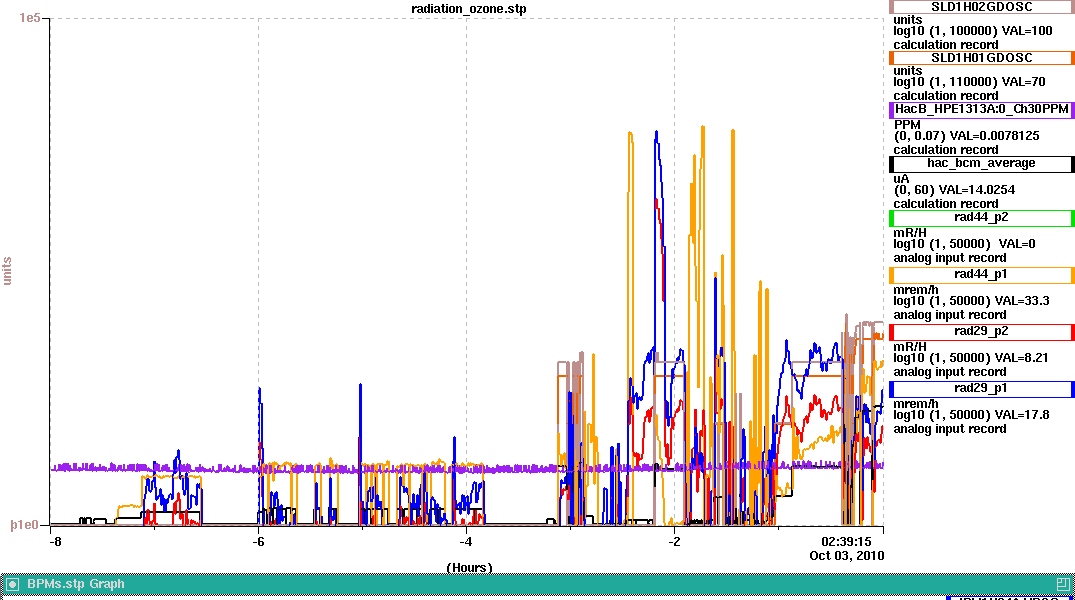1075x600 pixels.
Task: Click the -4 hours axis tick label
Action: pos(466,542)
